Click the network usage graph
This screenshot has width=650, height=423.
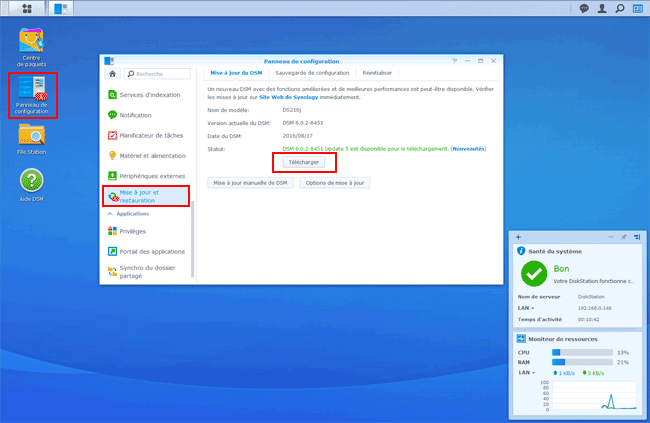coord(594,396)
